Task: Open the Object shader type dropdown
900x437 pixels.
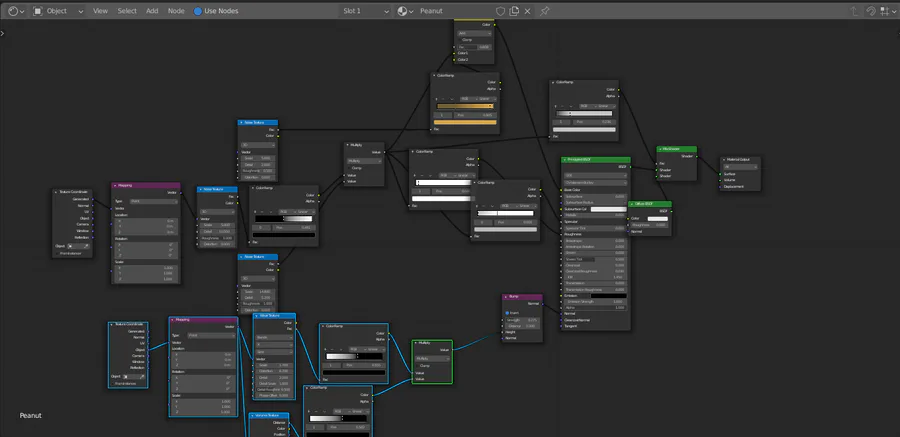Action: [58, 11]
